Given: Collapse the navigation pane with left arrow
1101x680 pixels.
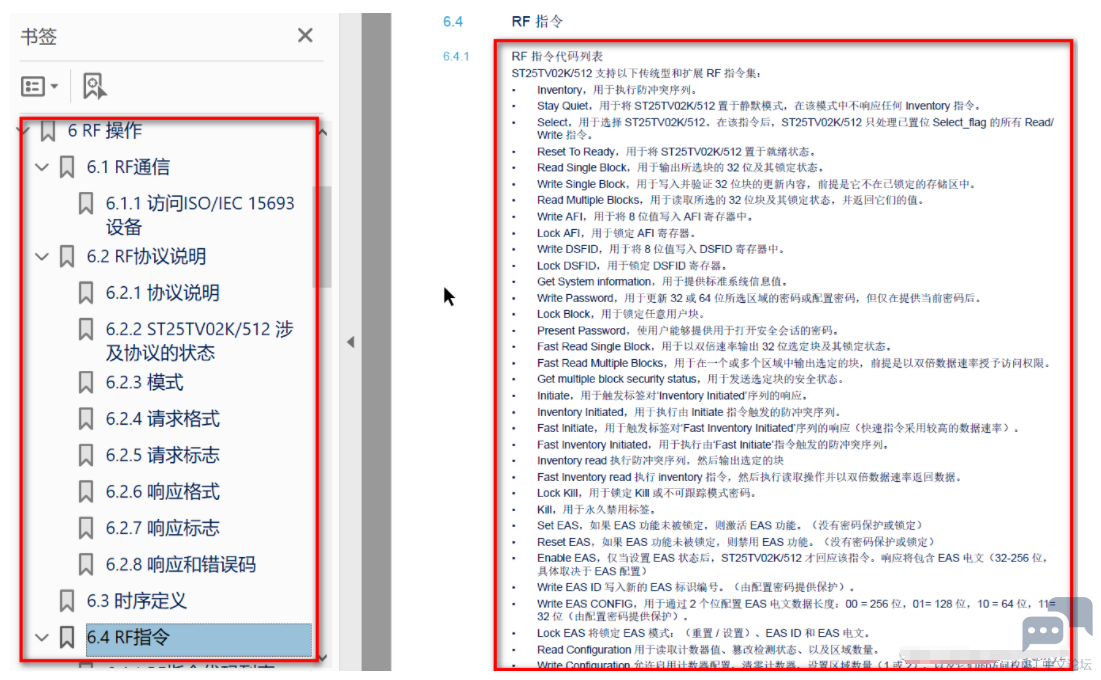Looking at the screenshot, I should click(x=350, y=342).
